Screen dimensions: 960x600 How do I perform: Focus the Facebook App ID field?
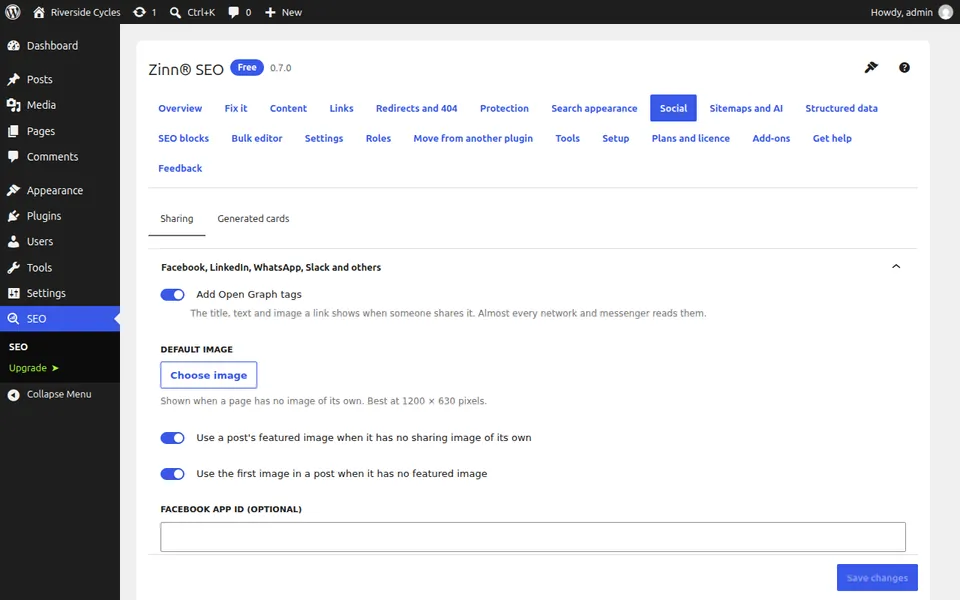(533, 537)
